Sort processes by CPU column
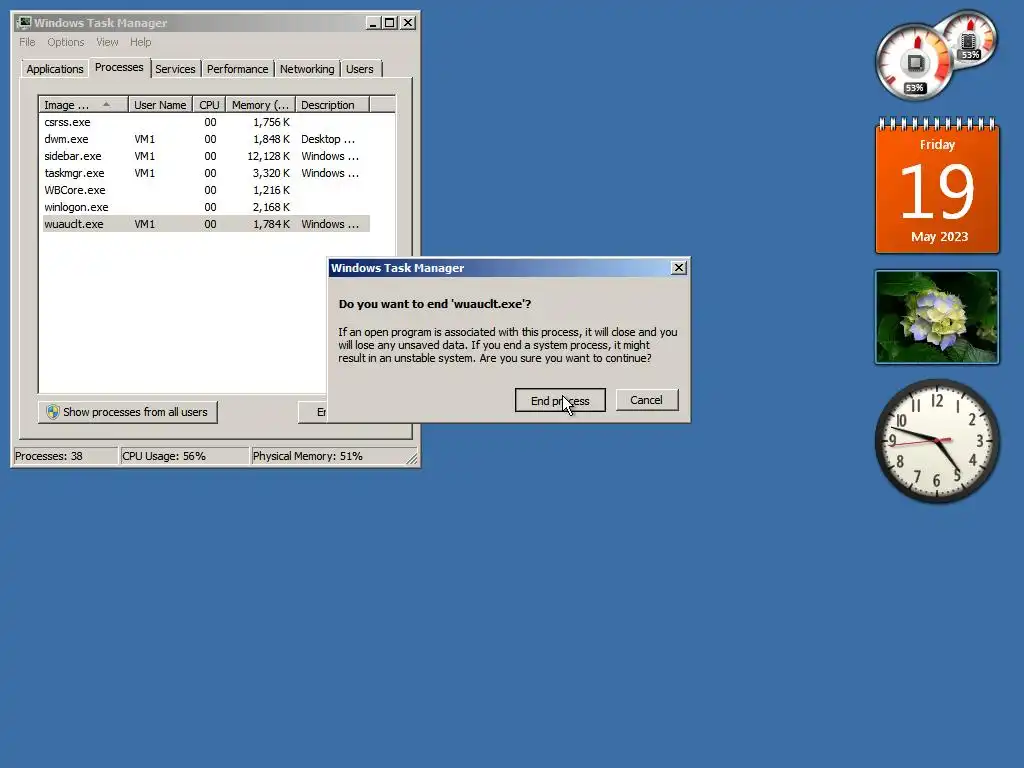Screen dimensions: 1024x768 (x=209, y=104)
